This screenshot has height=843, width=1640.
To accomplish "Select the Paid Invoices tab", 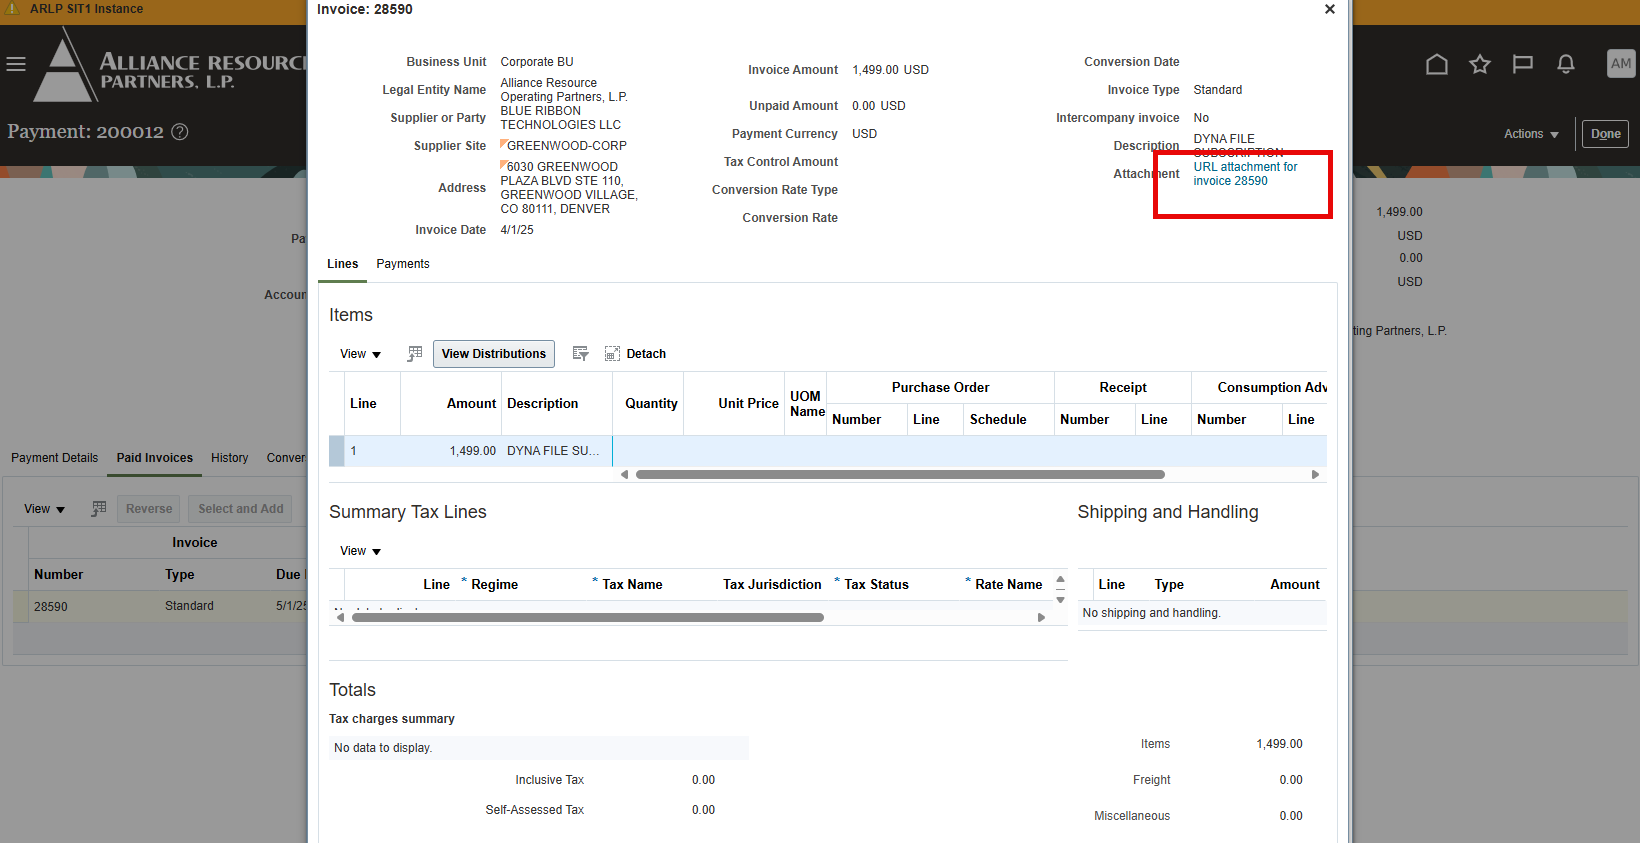I will click(x=155, y=458).
